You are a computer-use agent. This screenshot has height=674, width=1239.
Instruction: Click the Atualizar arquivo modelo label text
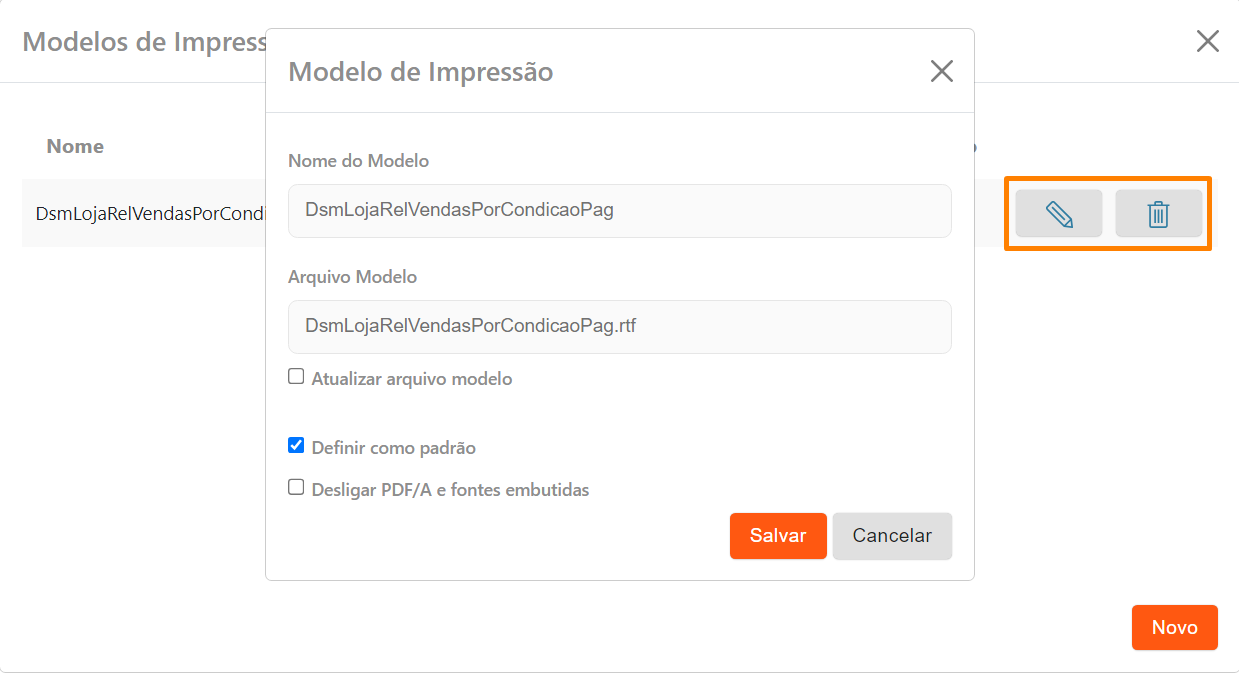pyautogui.click(x=412, y=379)
